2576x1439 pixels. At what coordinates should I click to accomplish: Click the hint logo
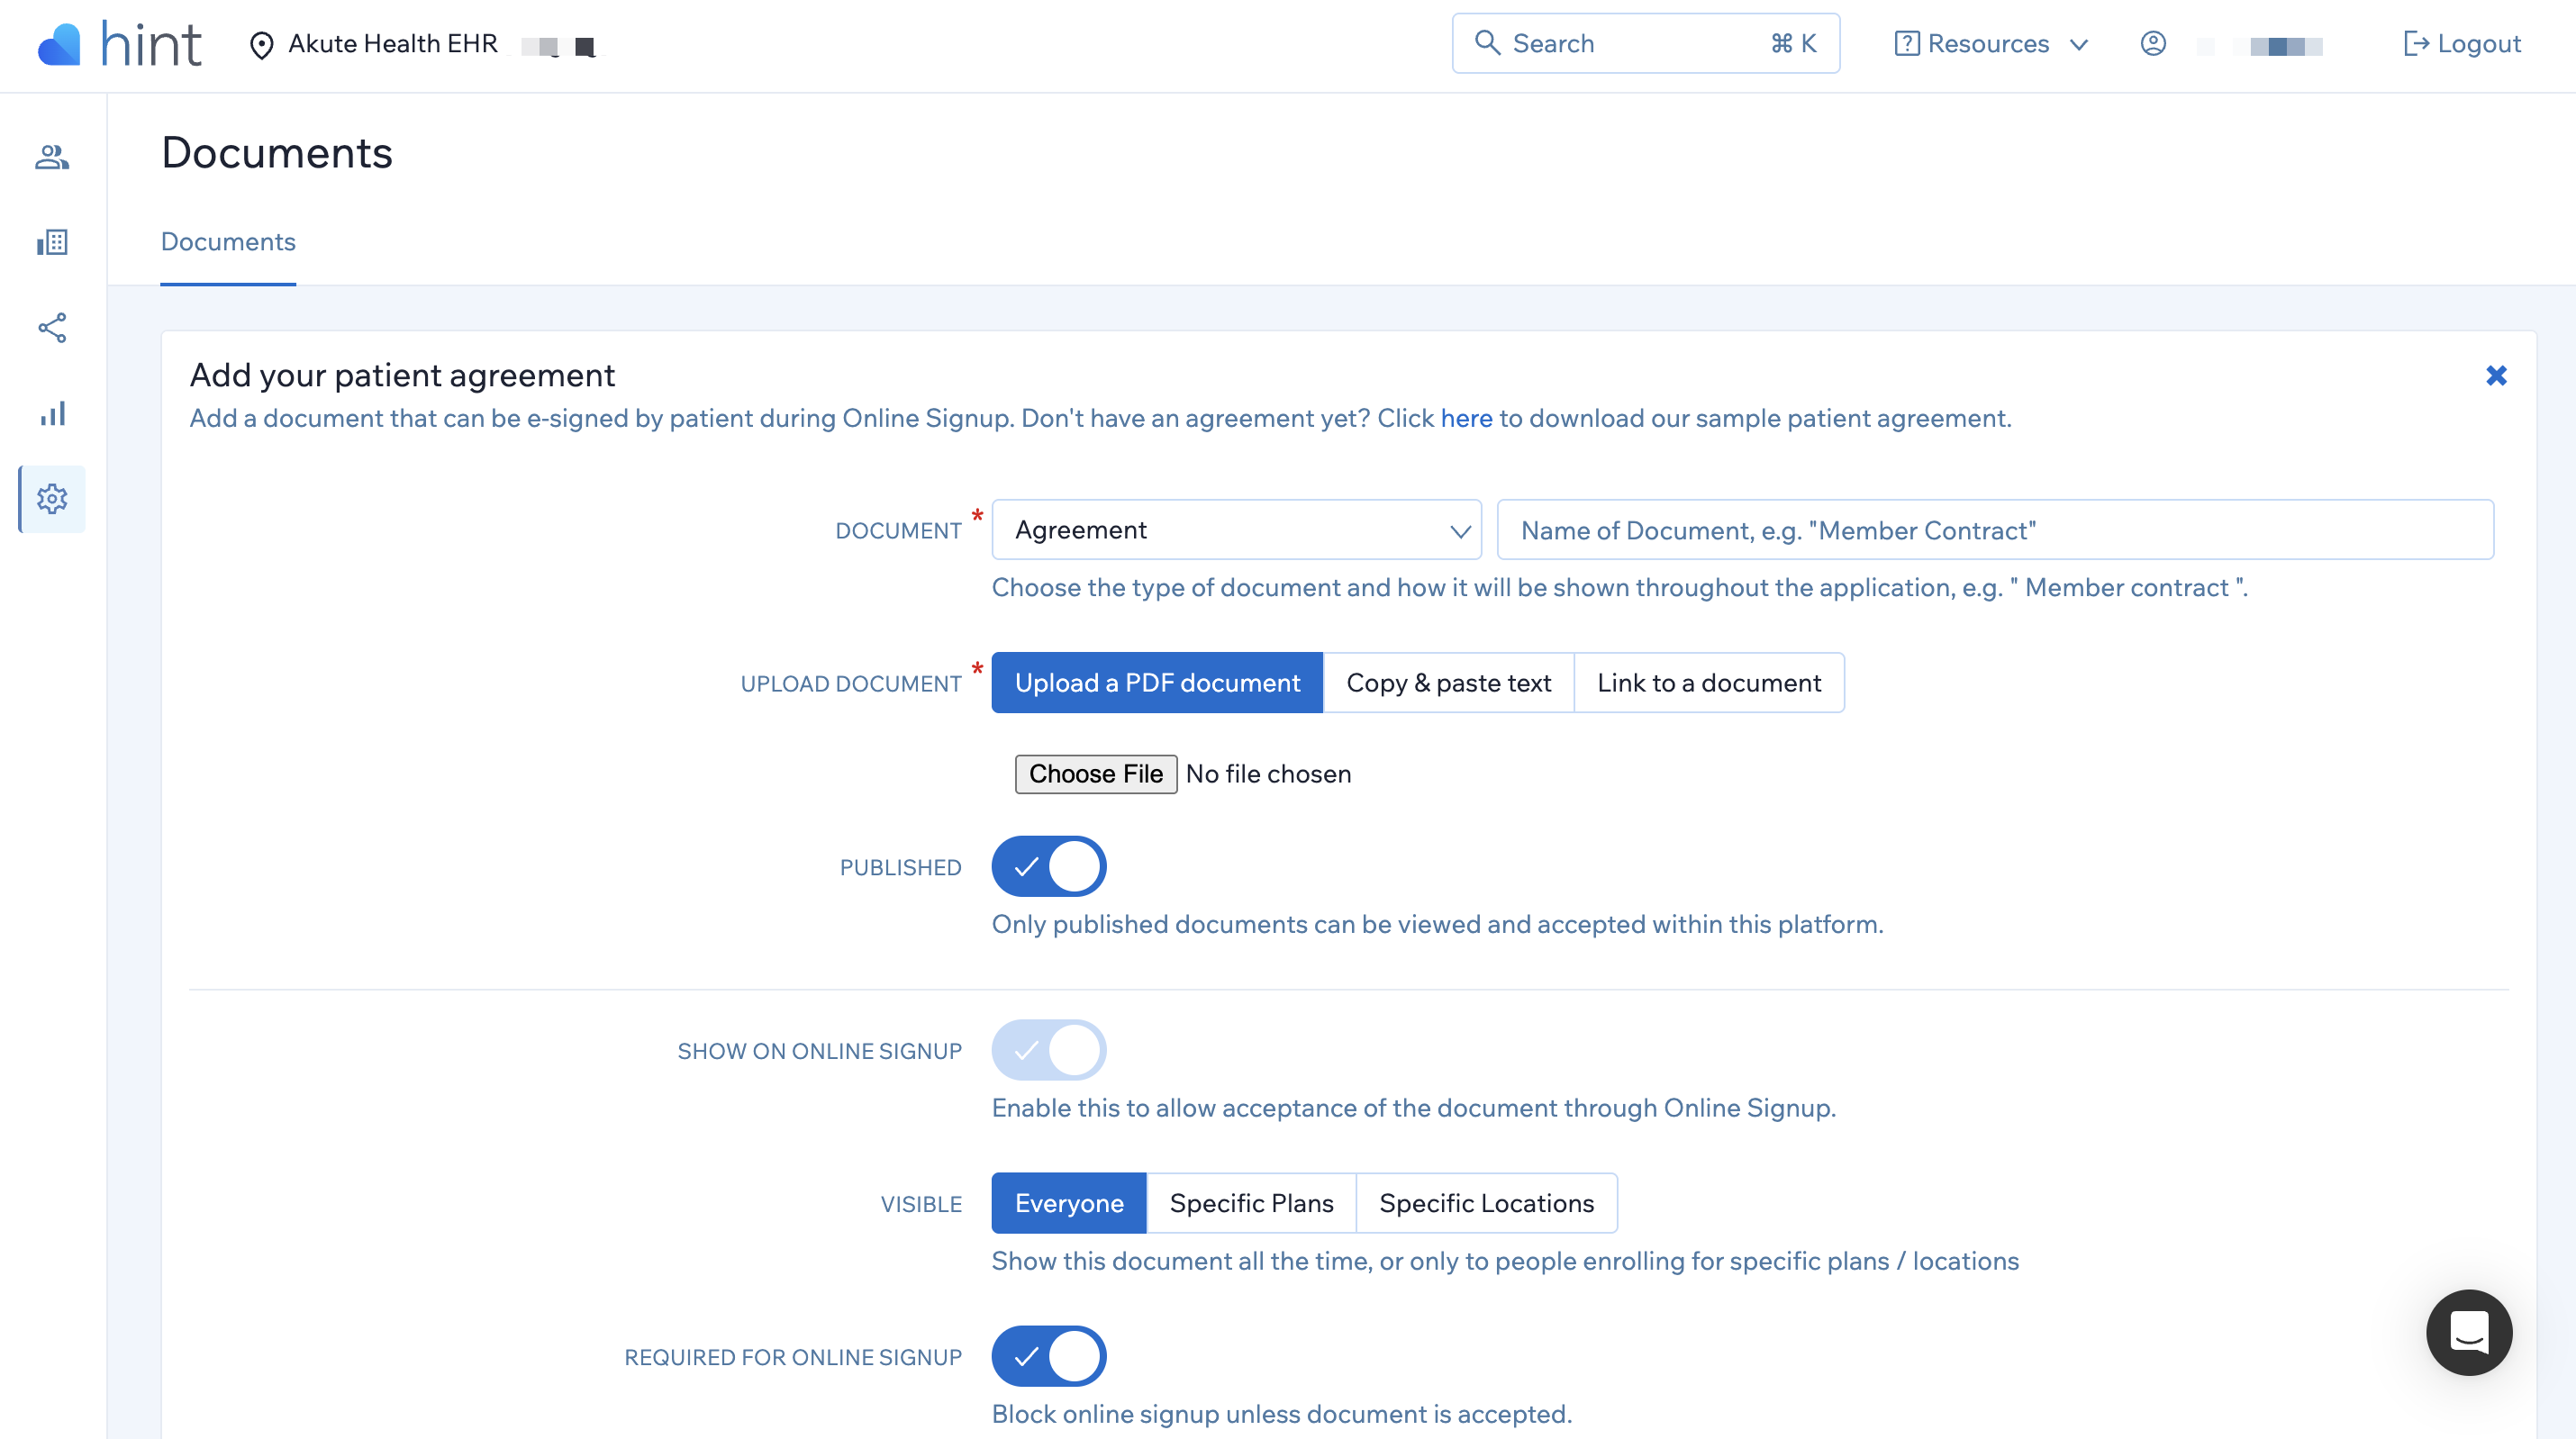click(x=120, y=44)
